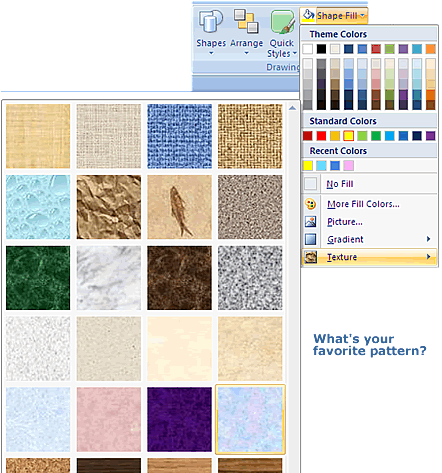Choose the White marble texture
Viewport: 442px width, 473px height.
click(x=109, y=278)
